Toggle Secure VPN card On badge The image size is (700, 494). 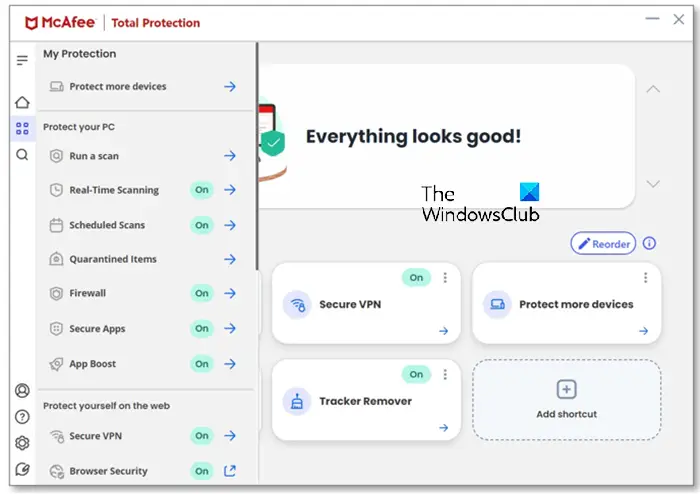(x=416, y=278)
